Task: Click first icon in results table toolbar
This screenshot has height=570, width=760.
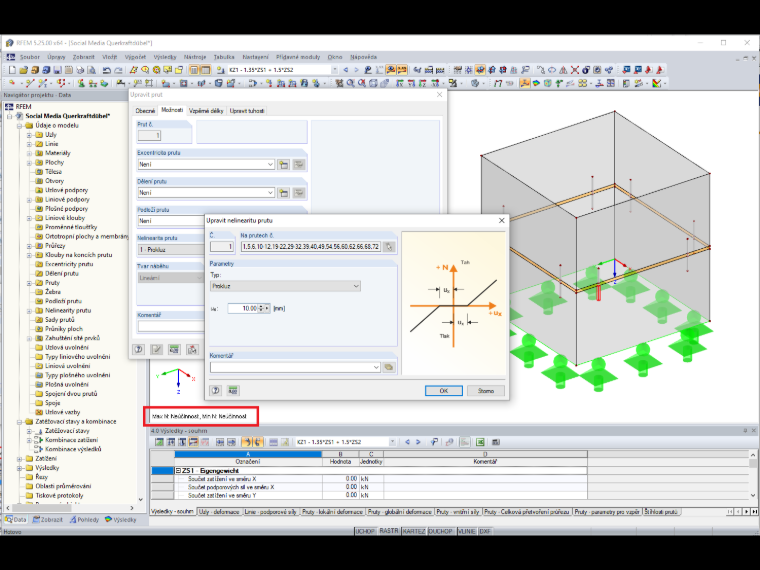Action: (159, 442)
